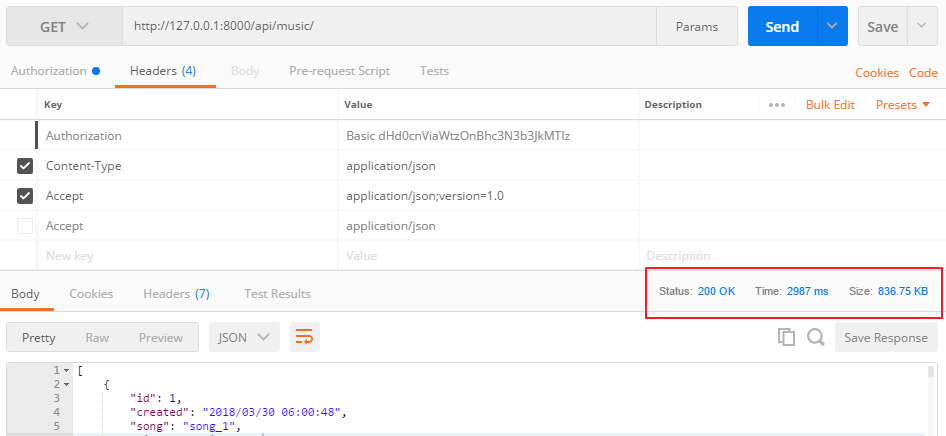Screen dimensions: 946x436
Task: Switch response view to Preview
Action: 160,338
